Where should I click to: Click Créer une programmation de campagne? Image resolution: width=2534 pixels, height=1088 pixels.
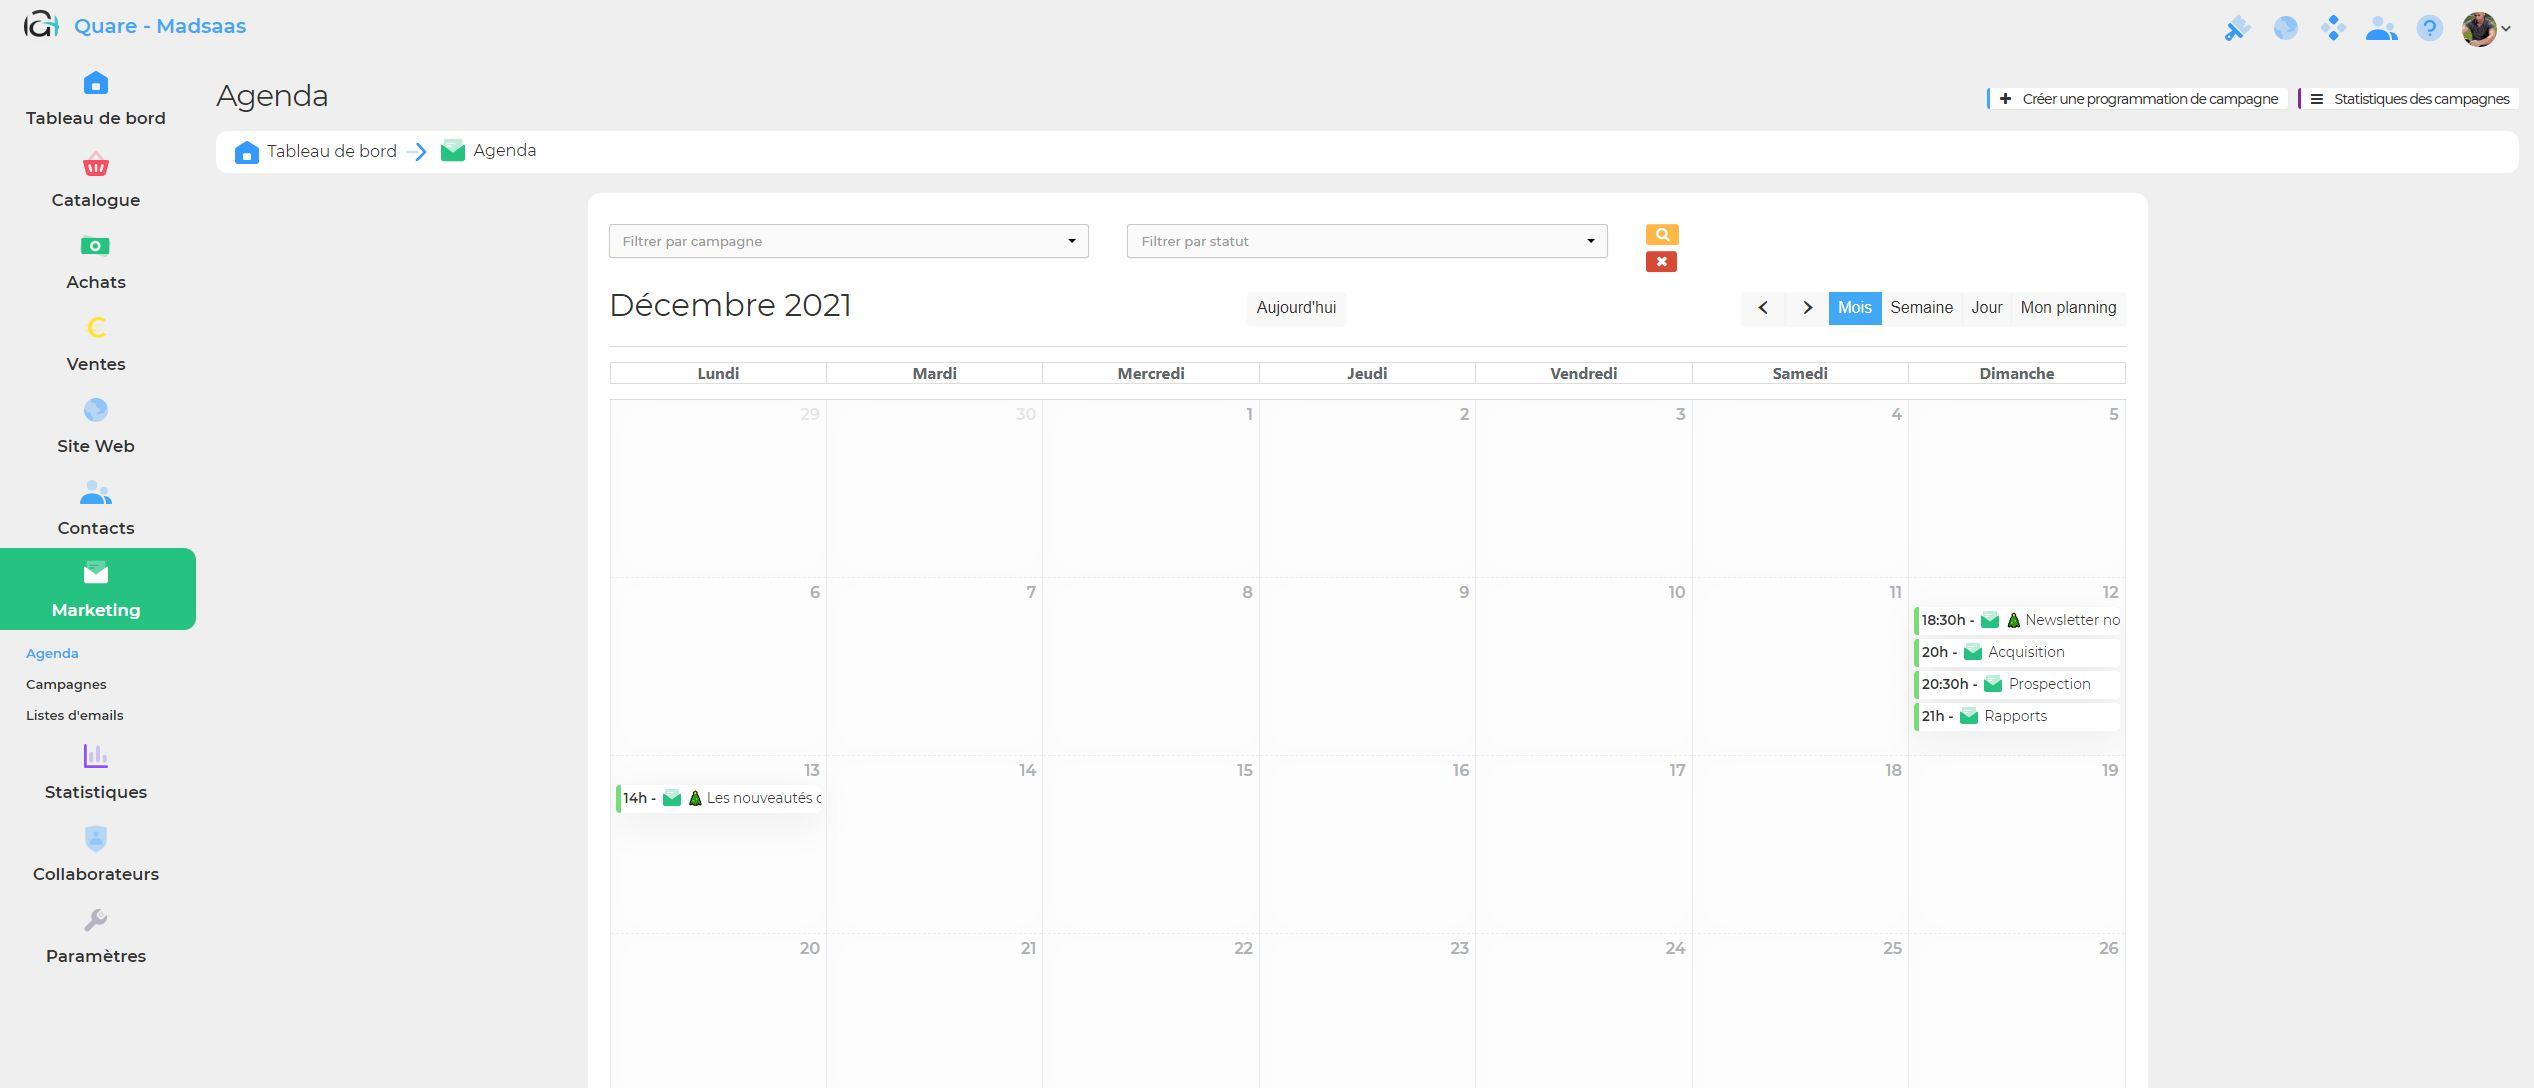(2138, 99)
